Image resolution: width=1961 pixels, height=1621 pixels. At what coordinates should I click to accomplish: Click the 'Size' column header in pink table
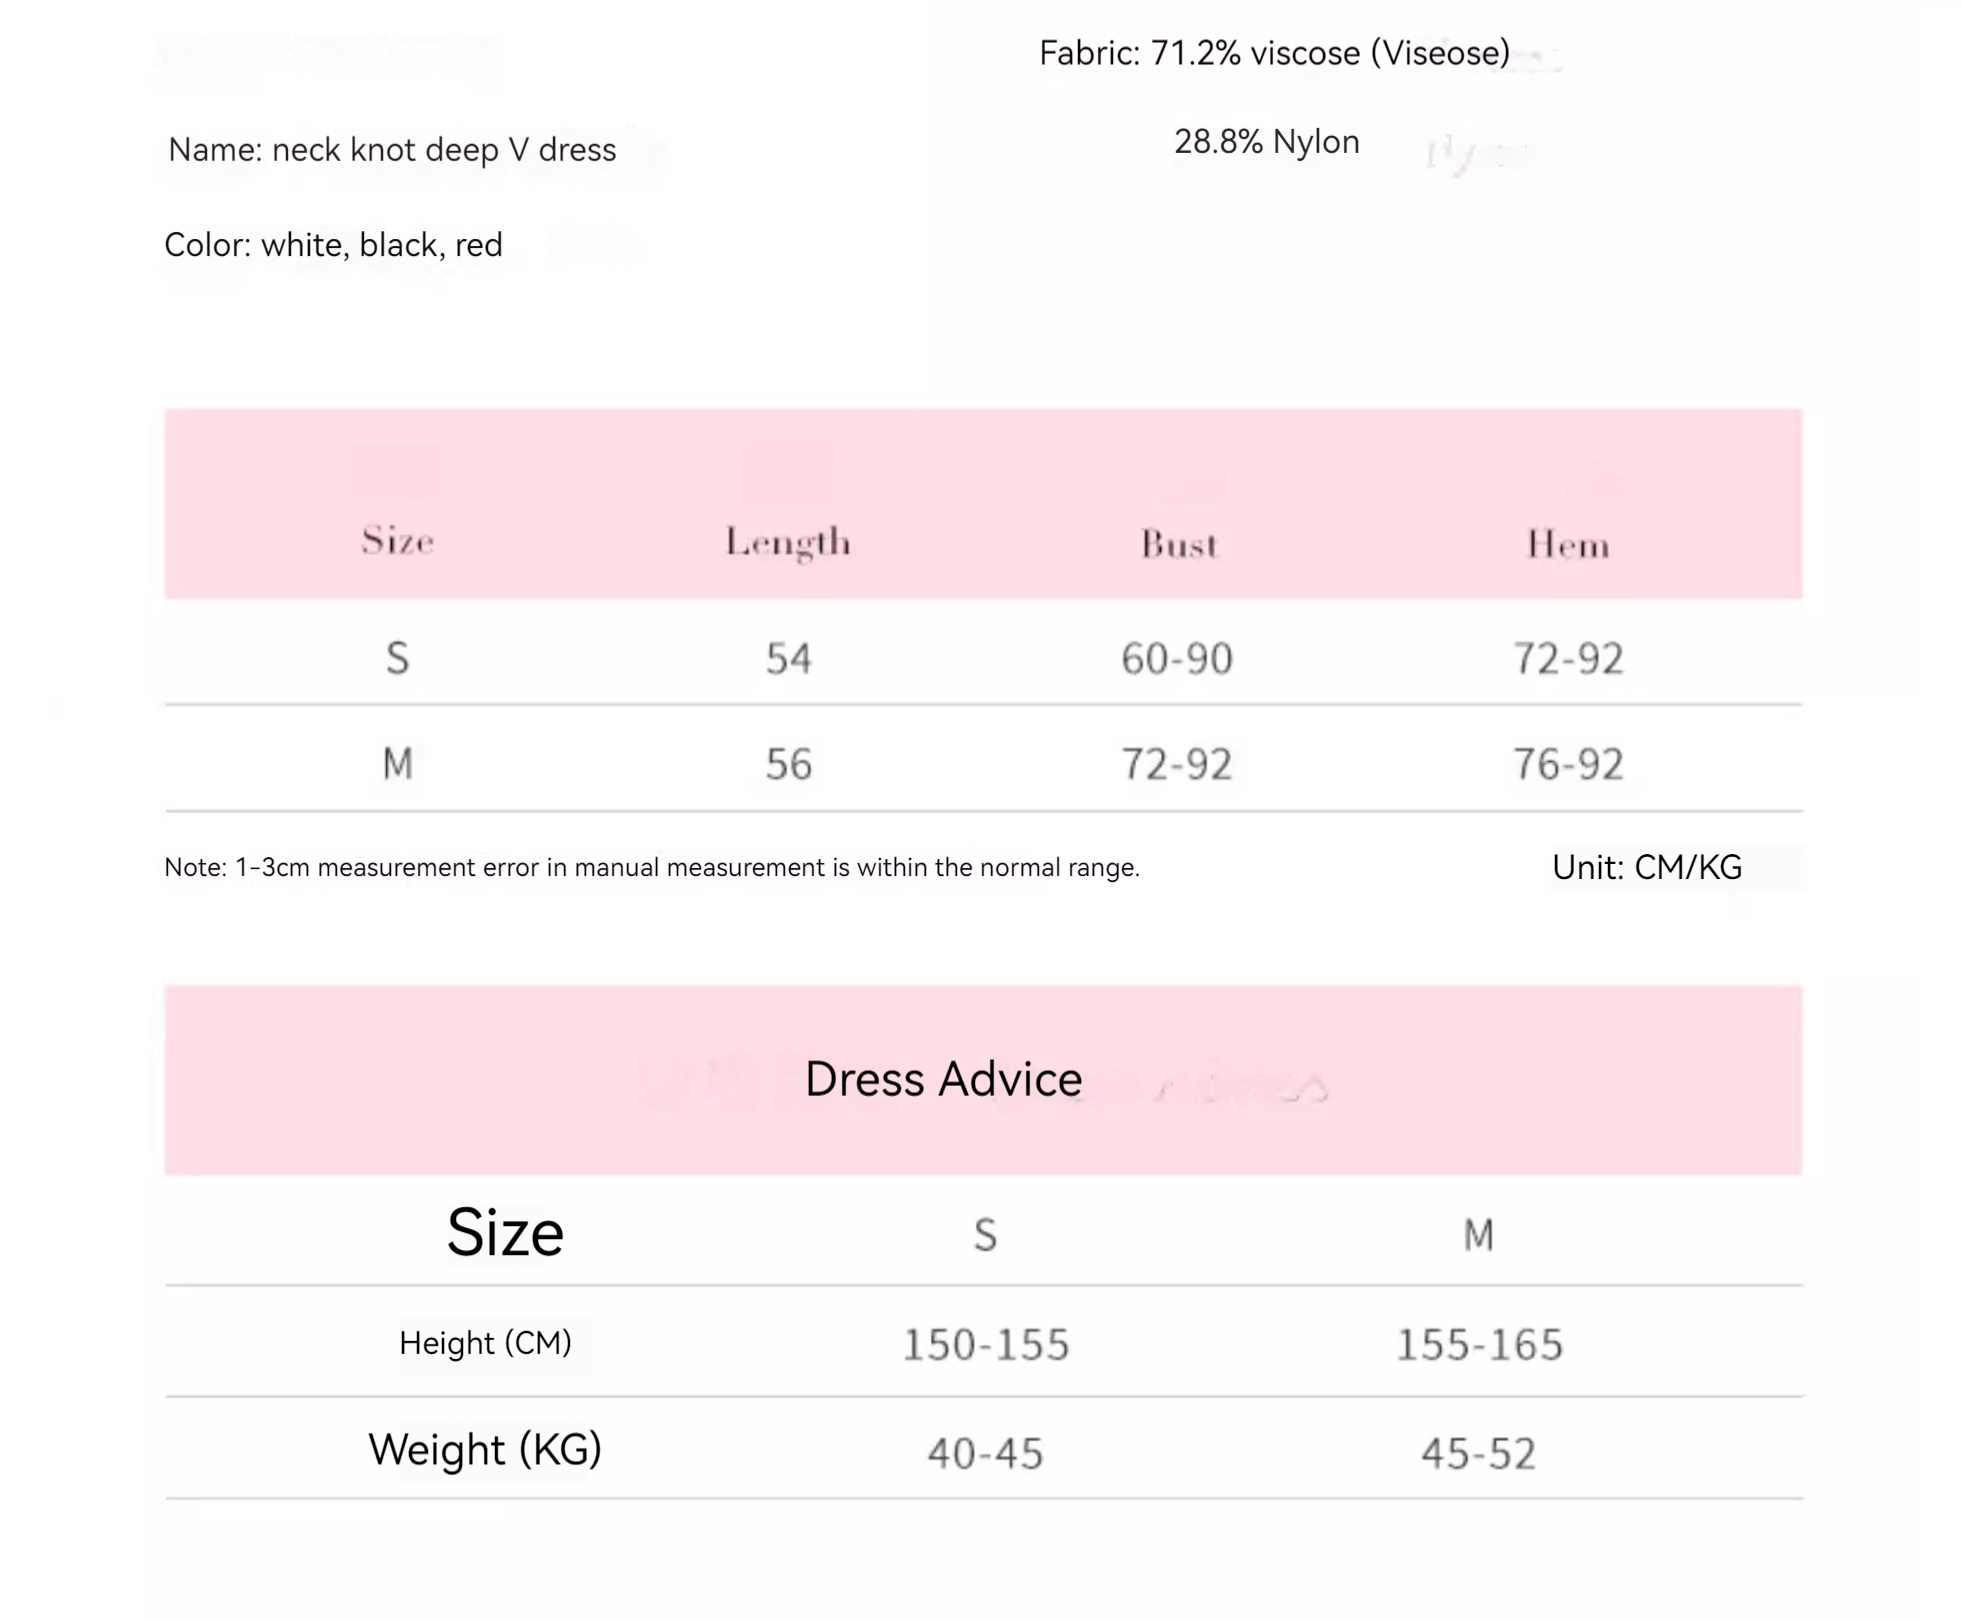(x=397, y=541)
